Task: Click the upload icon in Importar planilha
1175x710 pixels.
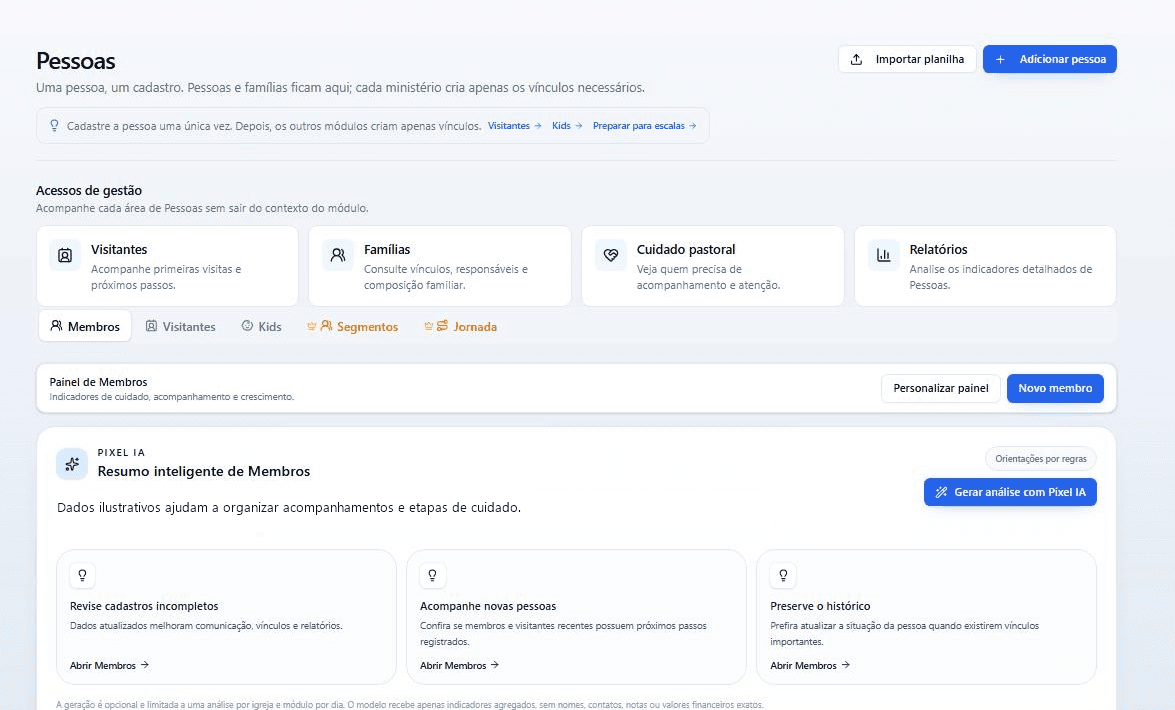Action: pos(857,59)
